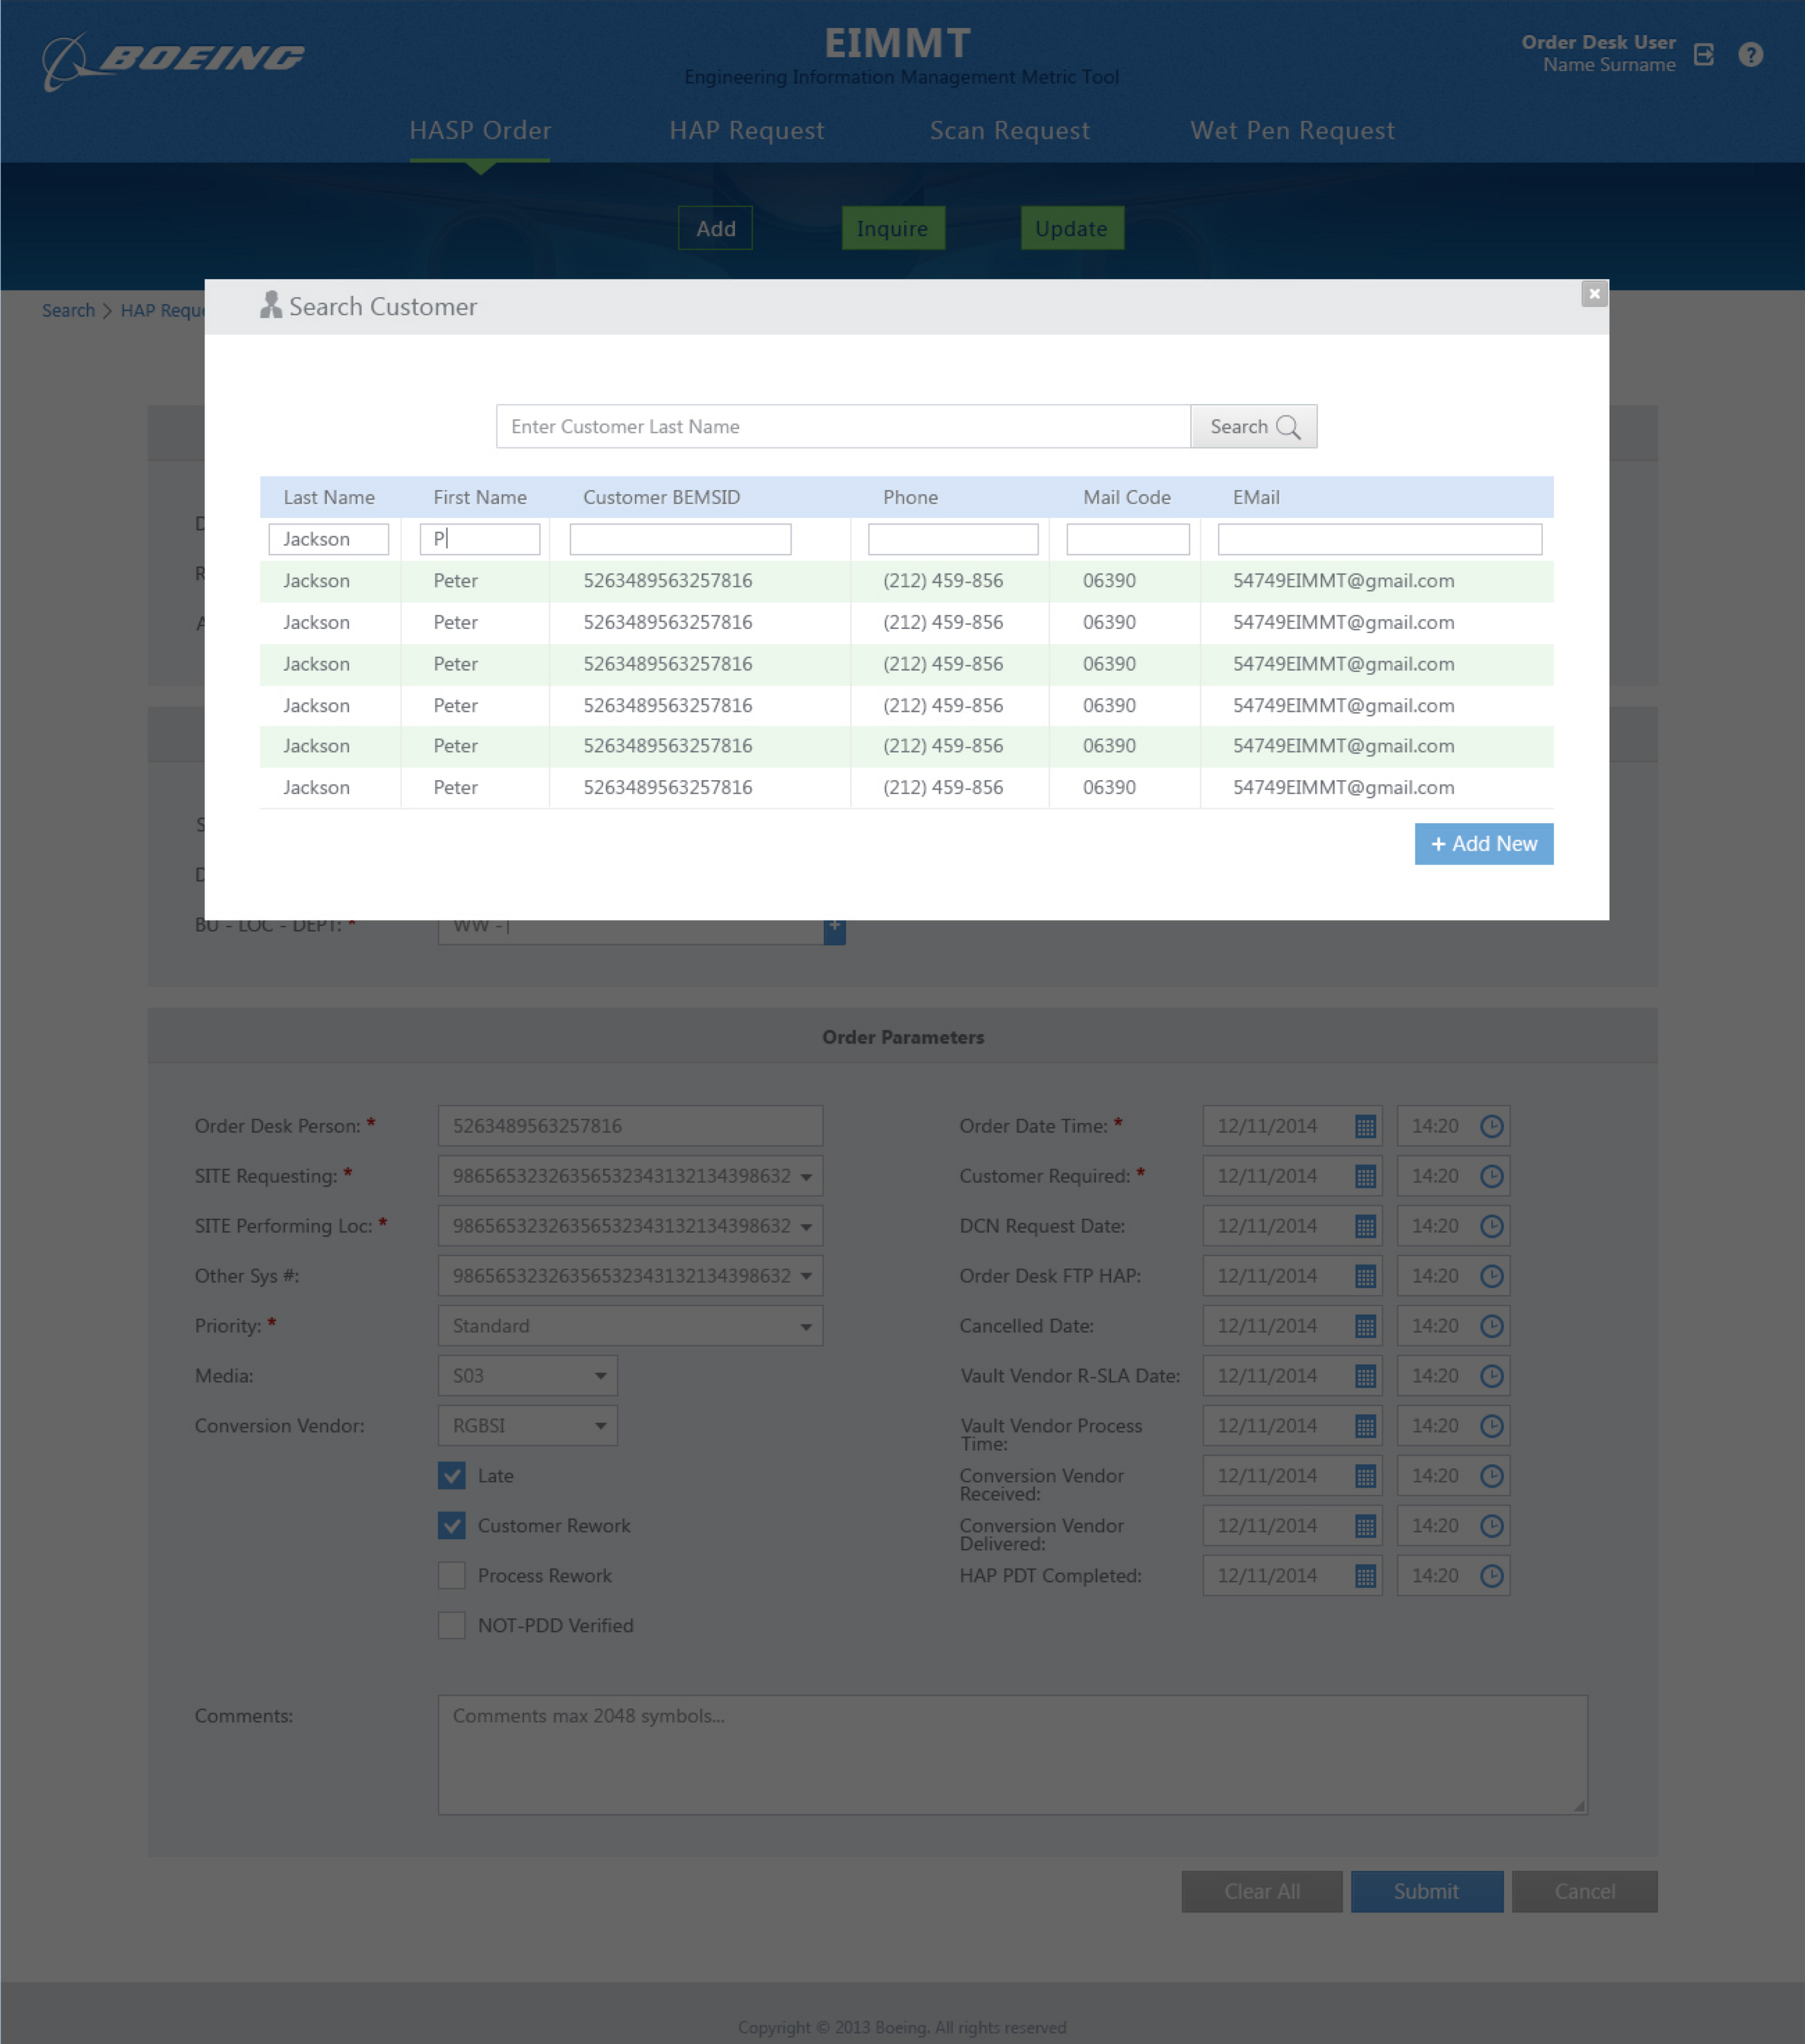1805x2044 pixels.
Task: Open the Wet Pen Request tab
Action: [1292, 131]
